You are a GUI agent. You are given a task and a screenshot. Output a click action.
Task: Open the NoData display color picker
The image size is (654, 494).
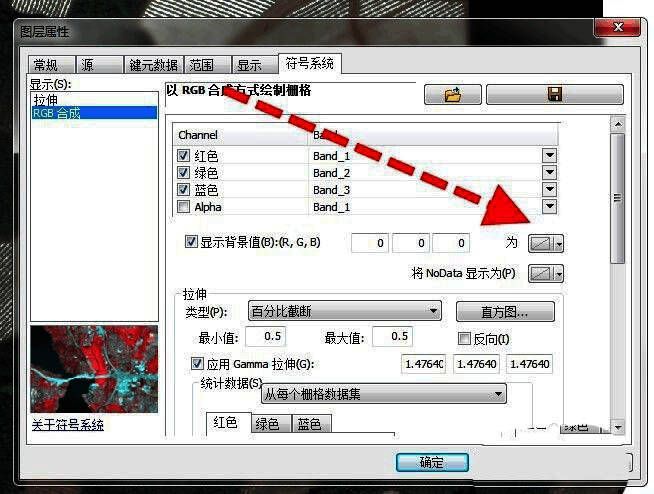coord(546,273)
